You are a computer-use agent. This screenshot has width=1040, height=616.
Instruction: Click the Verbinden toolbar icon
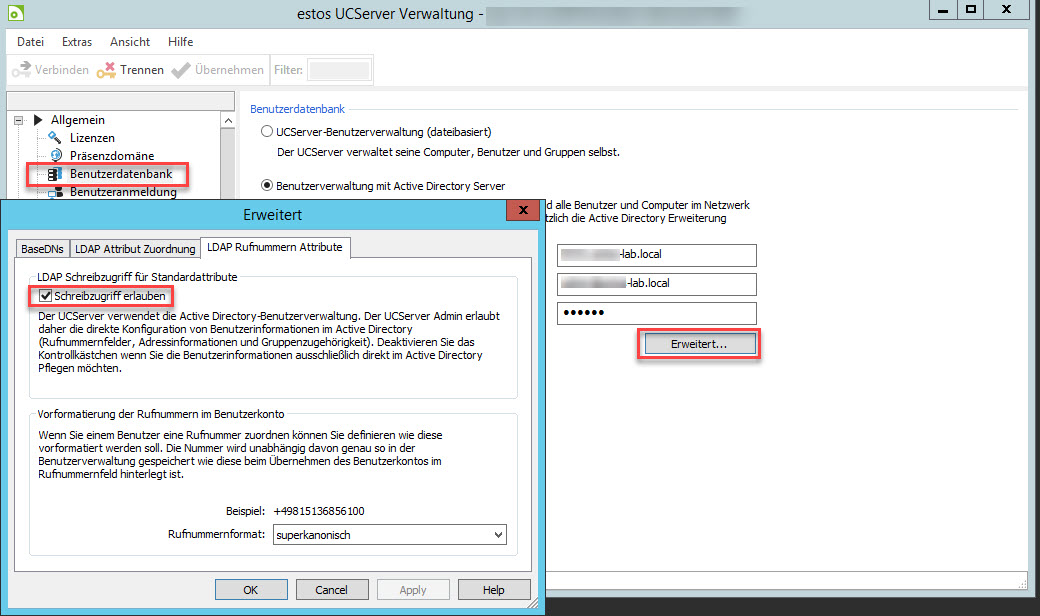click(x=22, y=70)
